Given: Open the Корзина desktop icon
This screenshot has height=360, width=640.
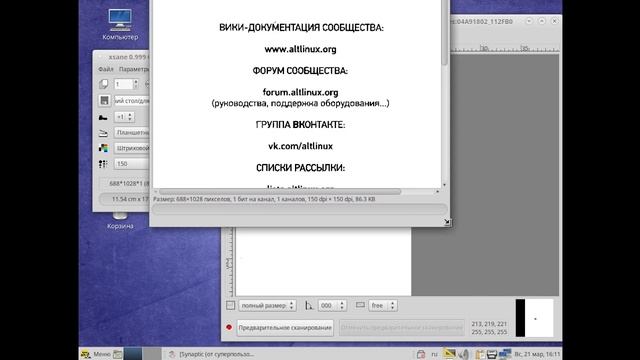Looking at the screenshot, I should [120, 221].
